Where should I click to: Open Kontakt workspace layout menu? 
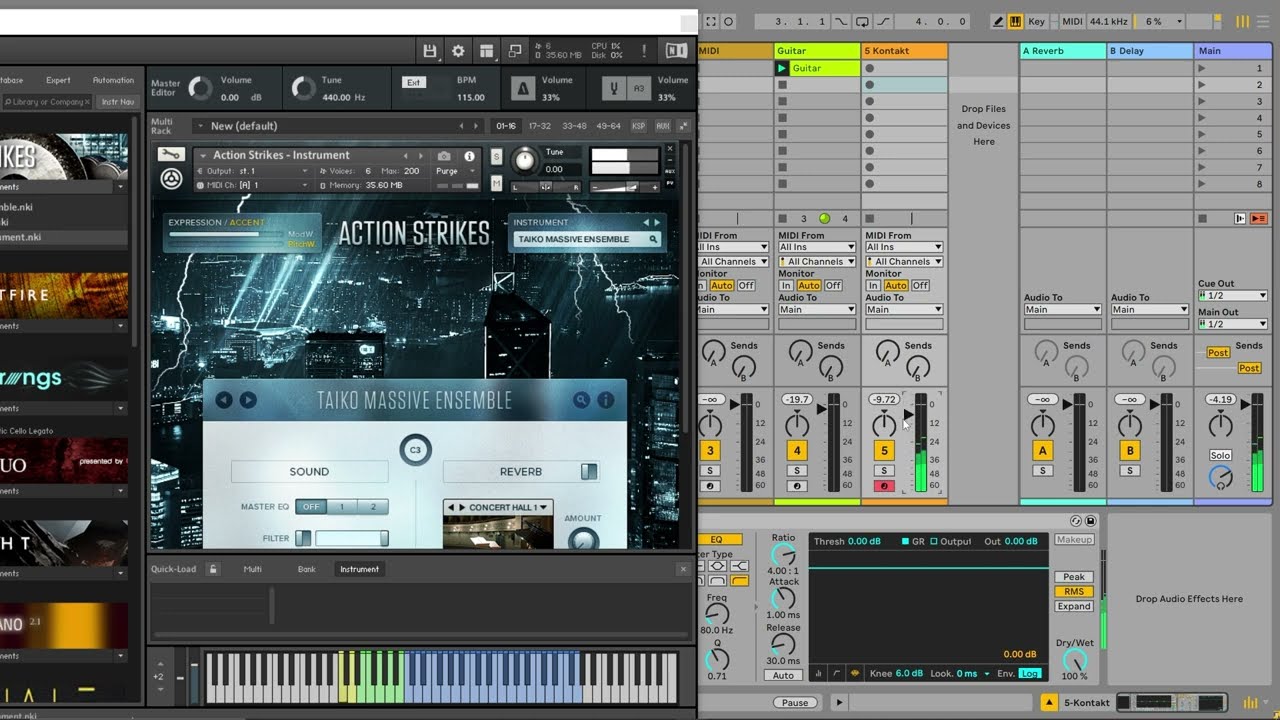coord(486,51)
